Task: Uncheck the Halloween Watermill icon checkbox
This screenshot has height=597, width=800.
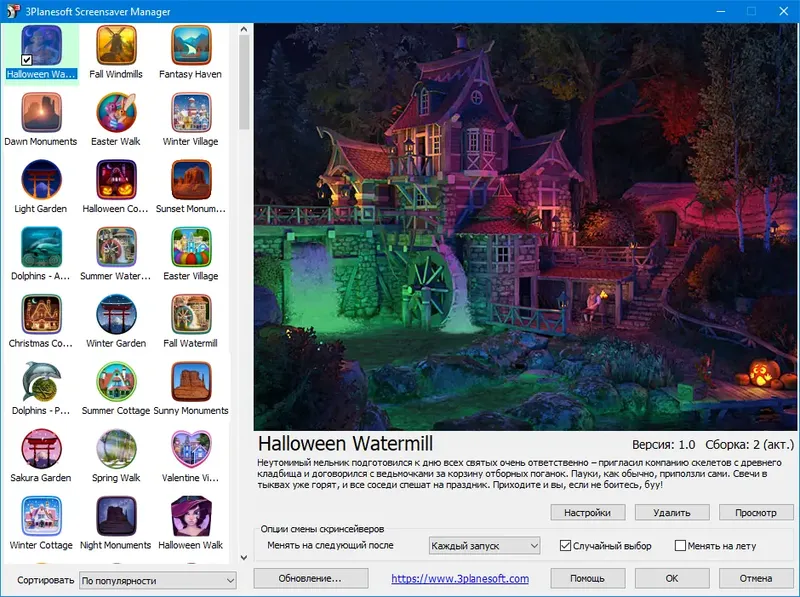Action: [27, 60]
